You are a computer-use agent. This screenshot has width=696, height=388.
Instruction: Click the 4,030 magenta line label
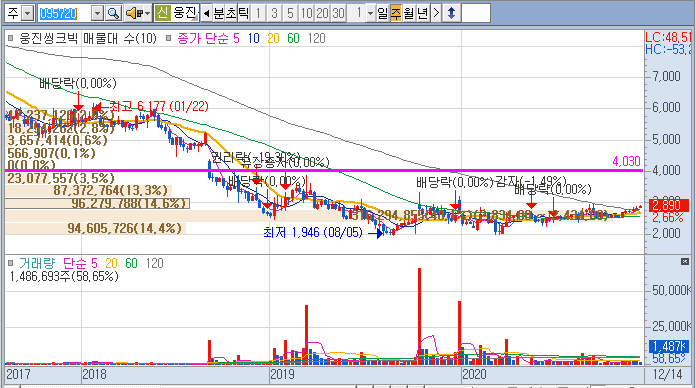(626, 162)
